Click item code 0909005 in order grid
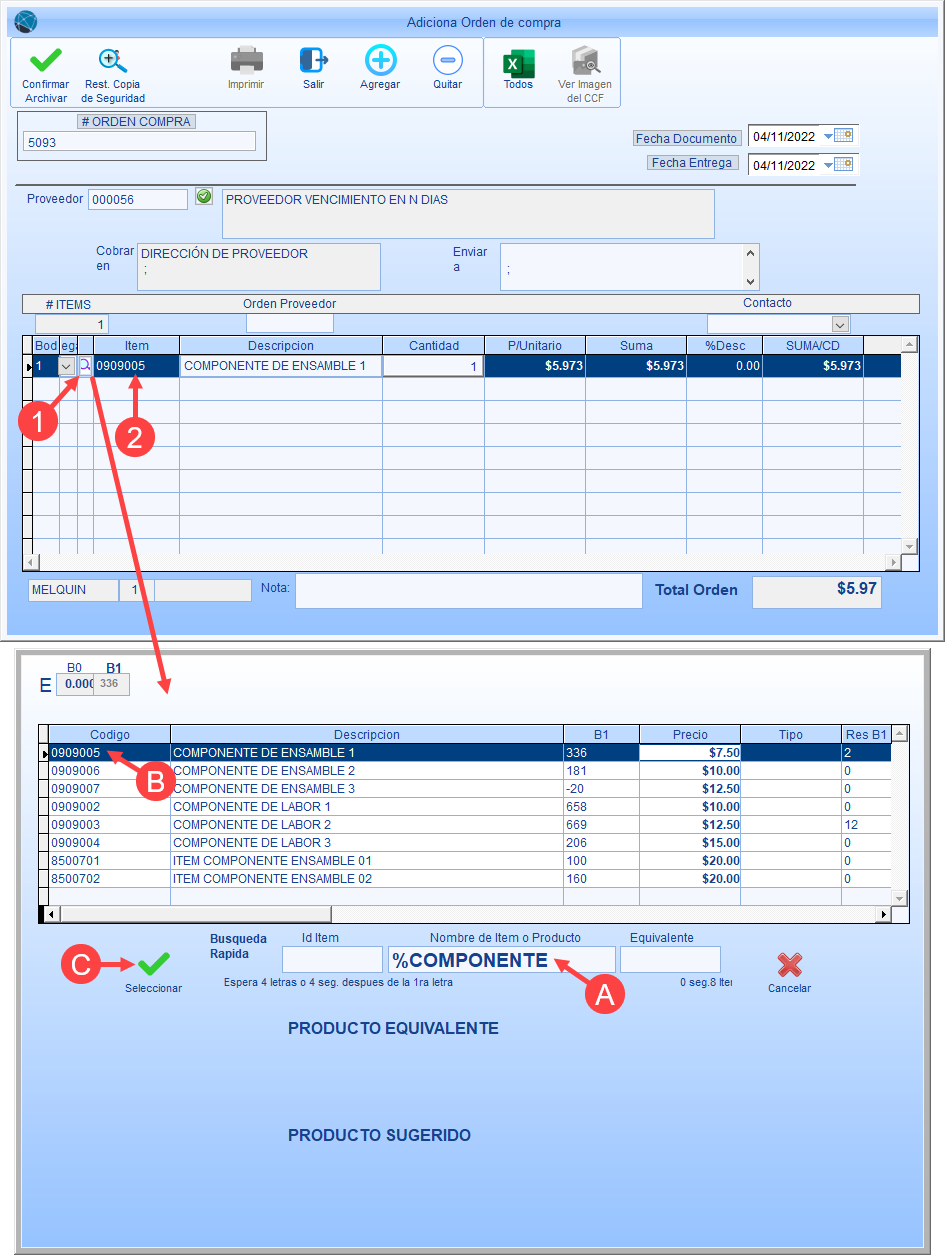This screenshot has width=945, height=1255. (x=121, y=366)
